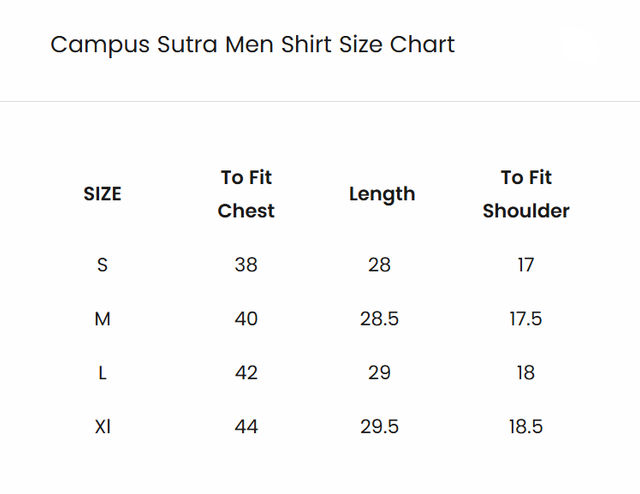The image size is (640, 494).
Task: Select the Xl size row label
Action: [102, 427]
